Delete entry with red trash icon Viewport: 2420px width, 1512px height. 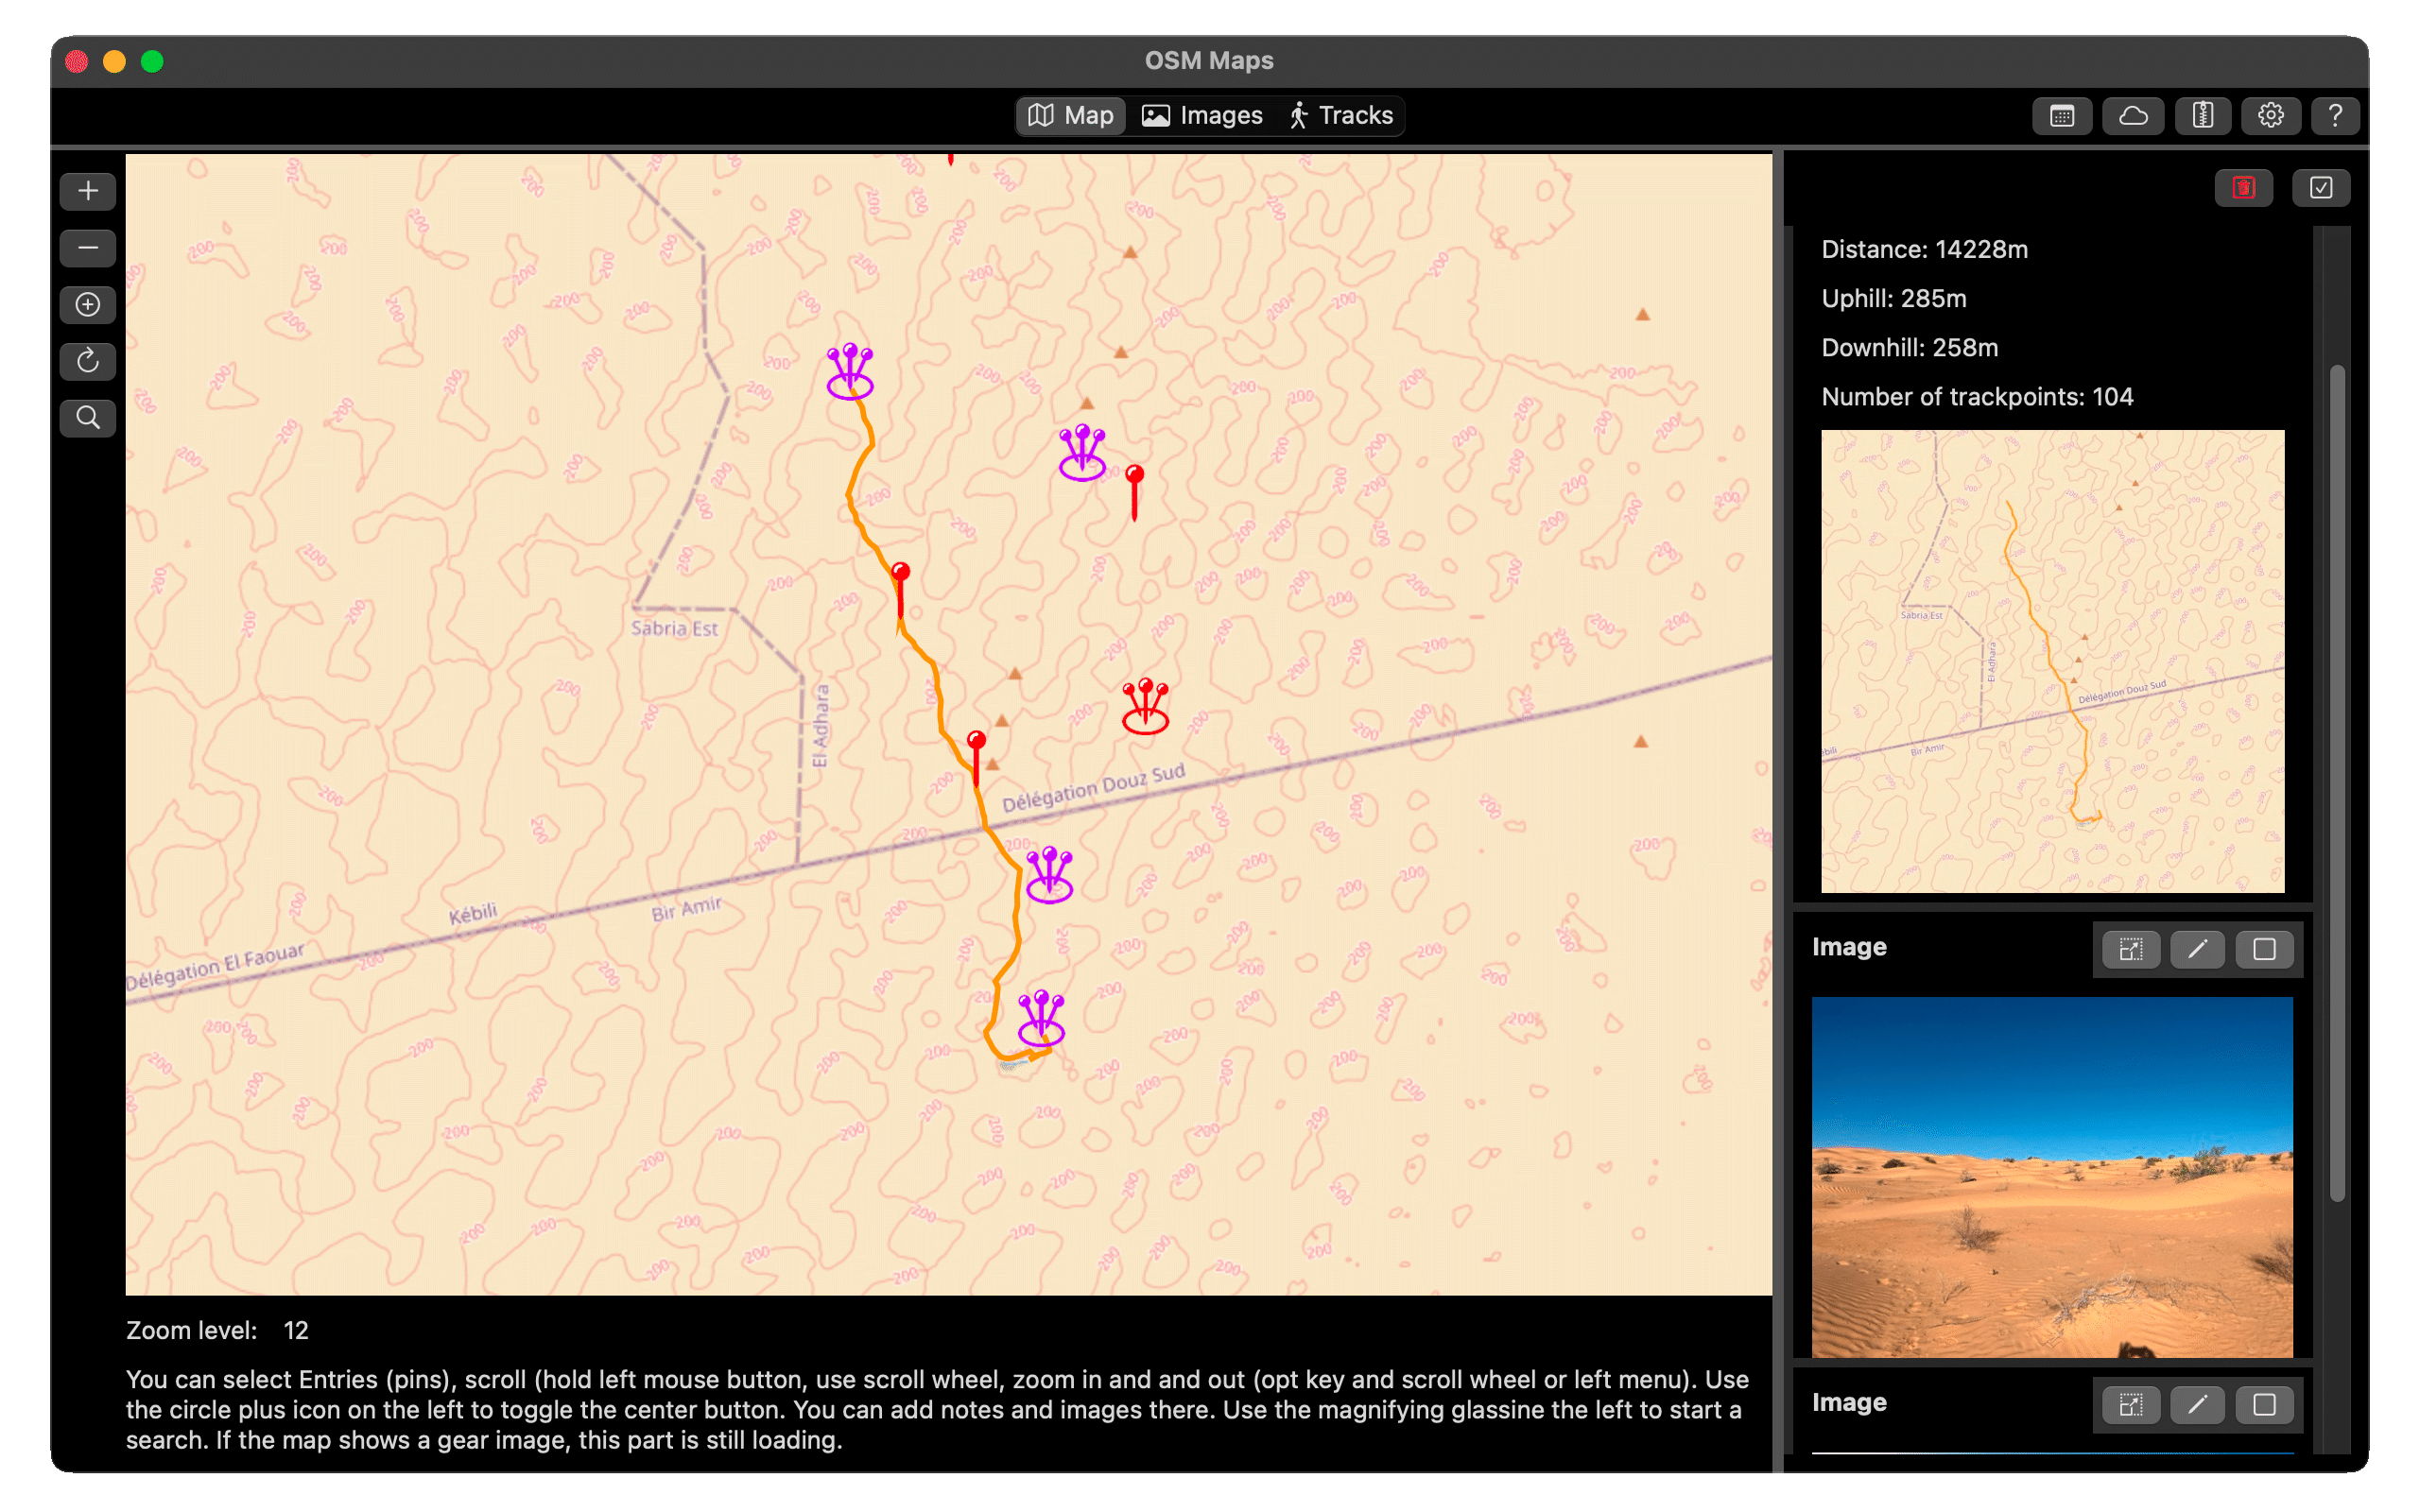tap(2244, 188)
